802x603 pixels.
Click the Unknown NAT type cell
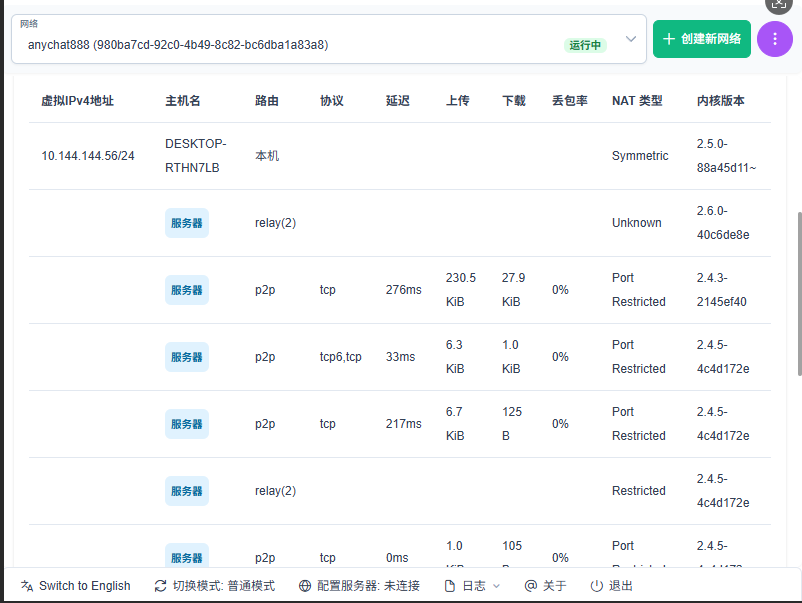coord(637,223)
